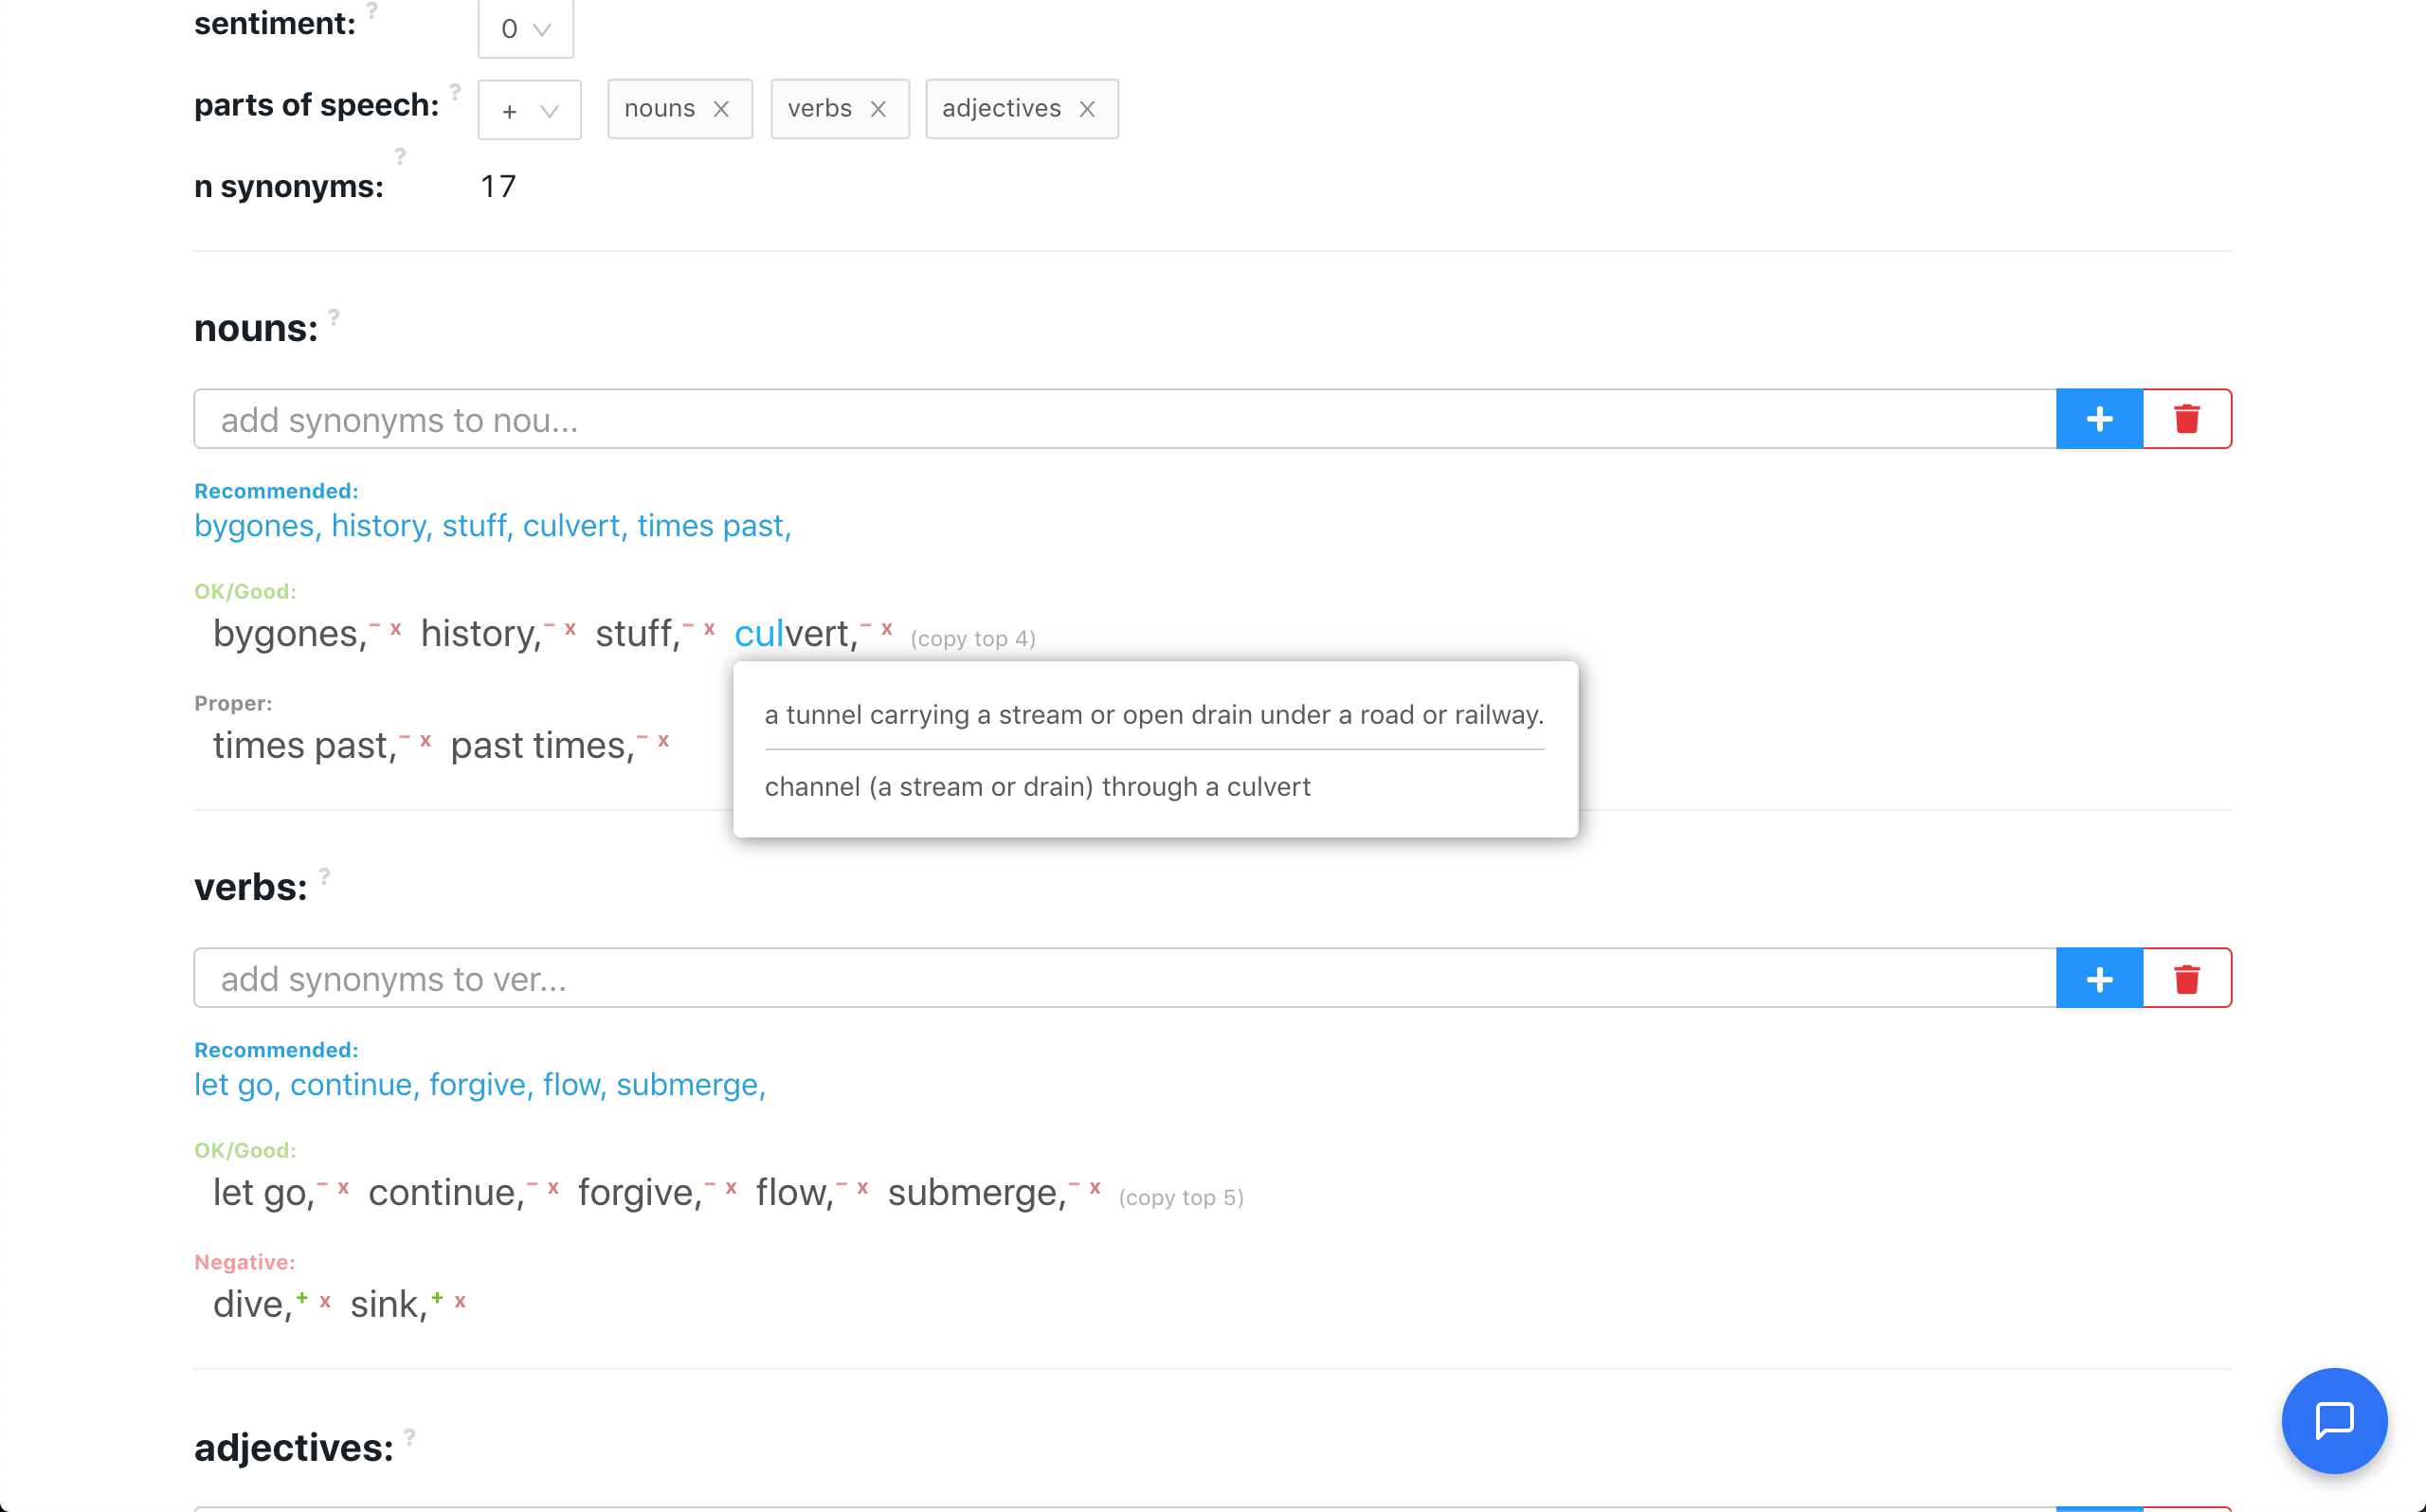Click the help question mark beside nouns heading
2426x1512 pixels.
(334, 317)
